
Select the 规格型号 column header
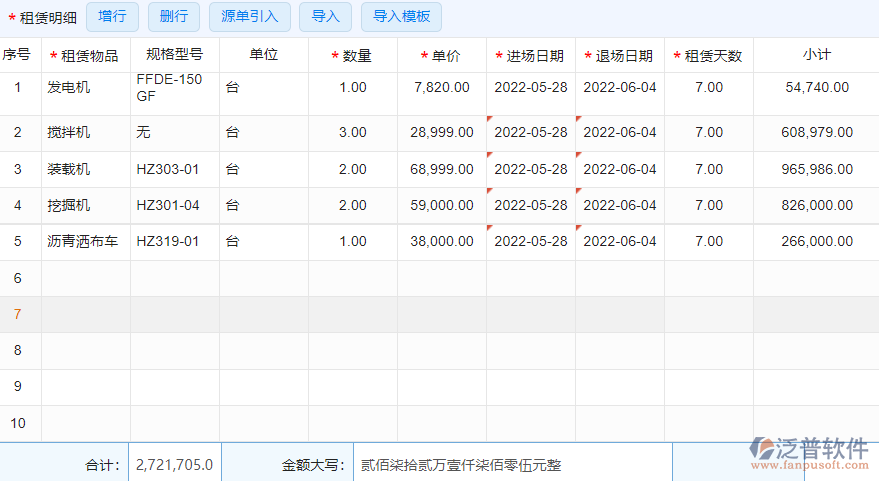tap(174, 55)
